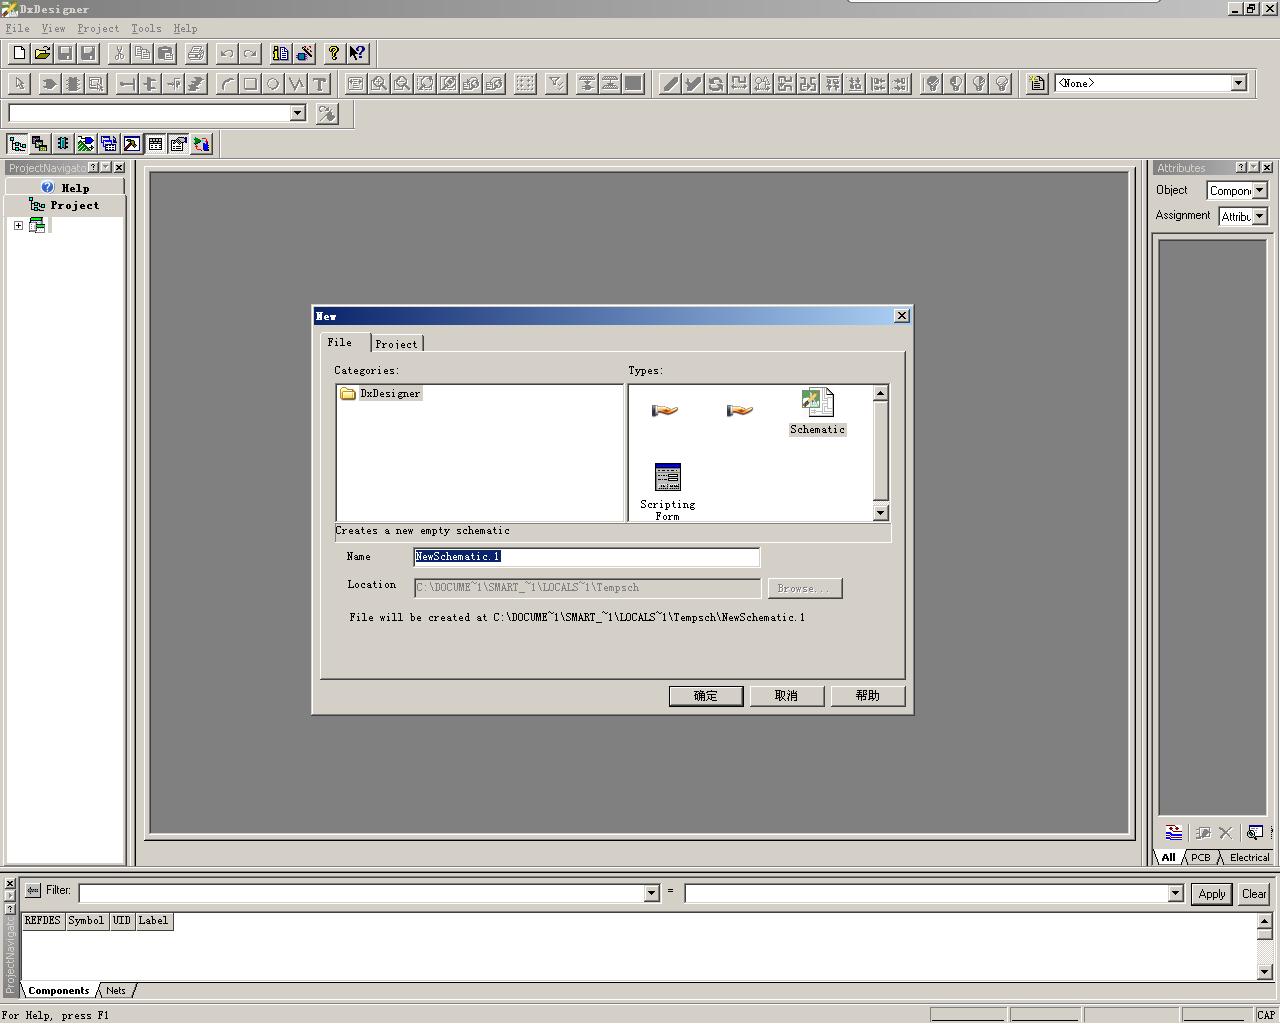Click the table grid icon in bottom toolbar
This screenshot has height=1024, width=1280.
pyautogui.click(x=155, y=144)
